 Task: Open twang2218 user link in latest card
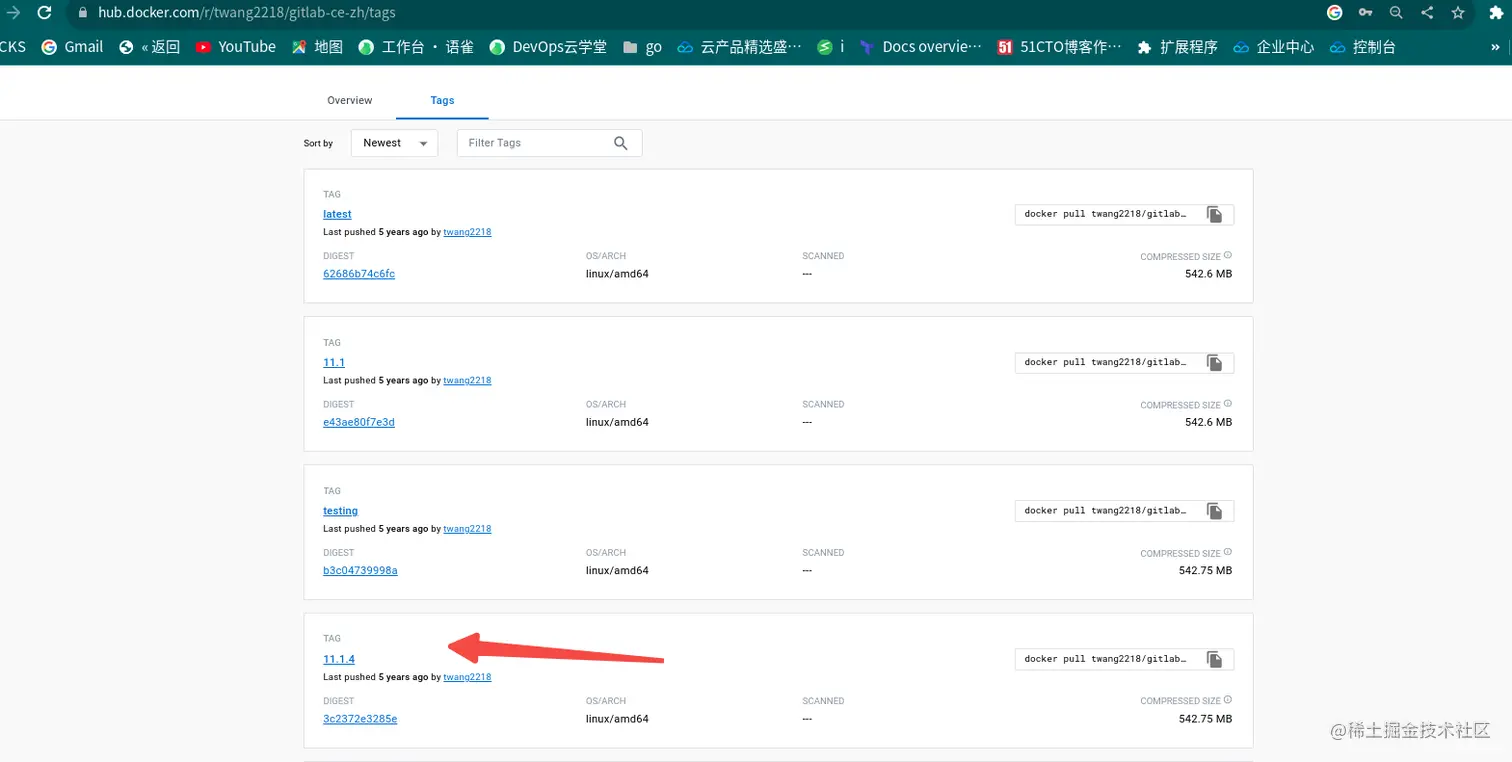coord(467,232)
